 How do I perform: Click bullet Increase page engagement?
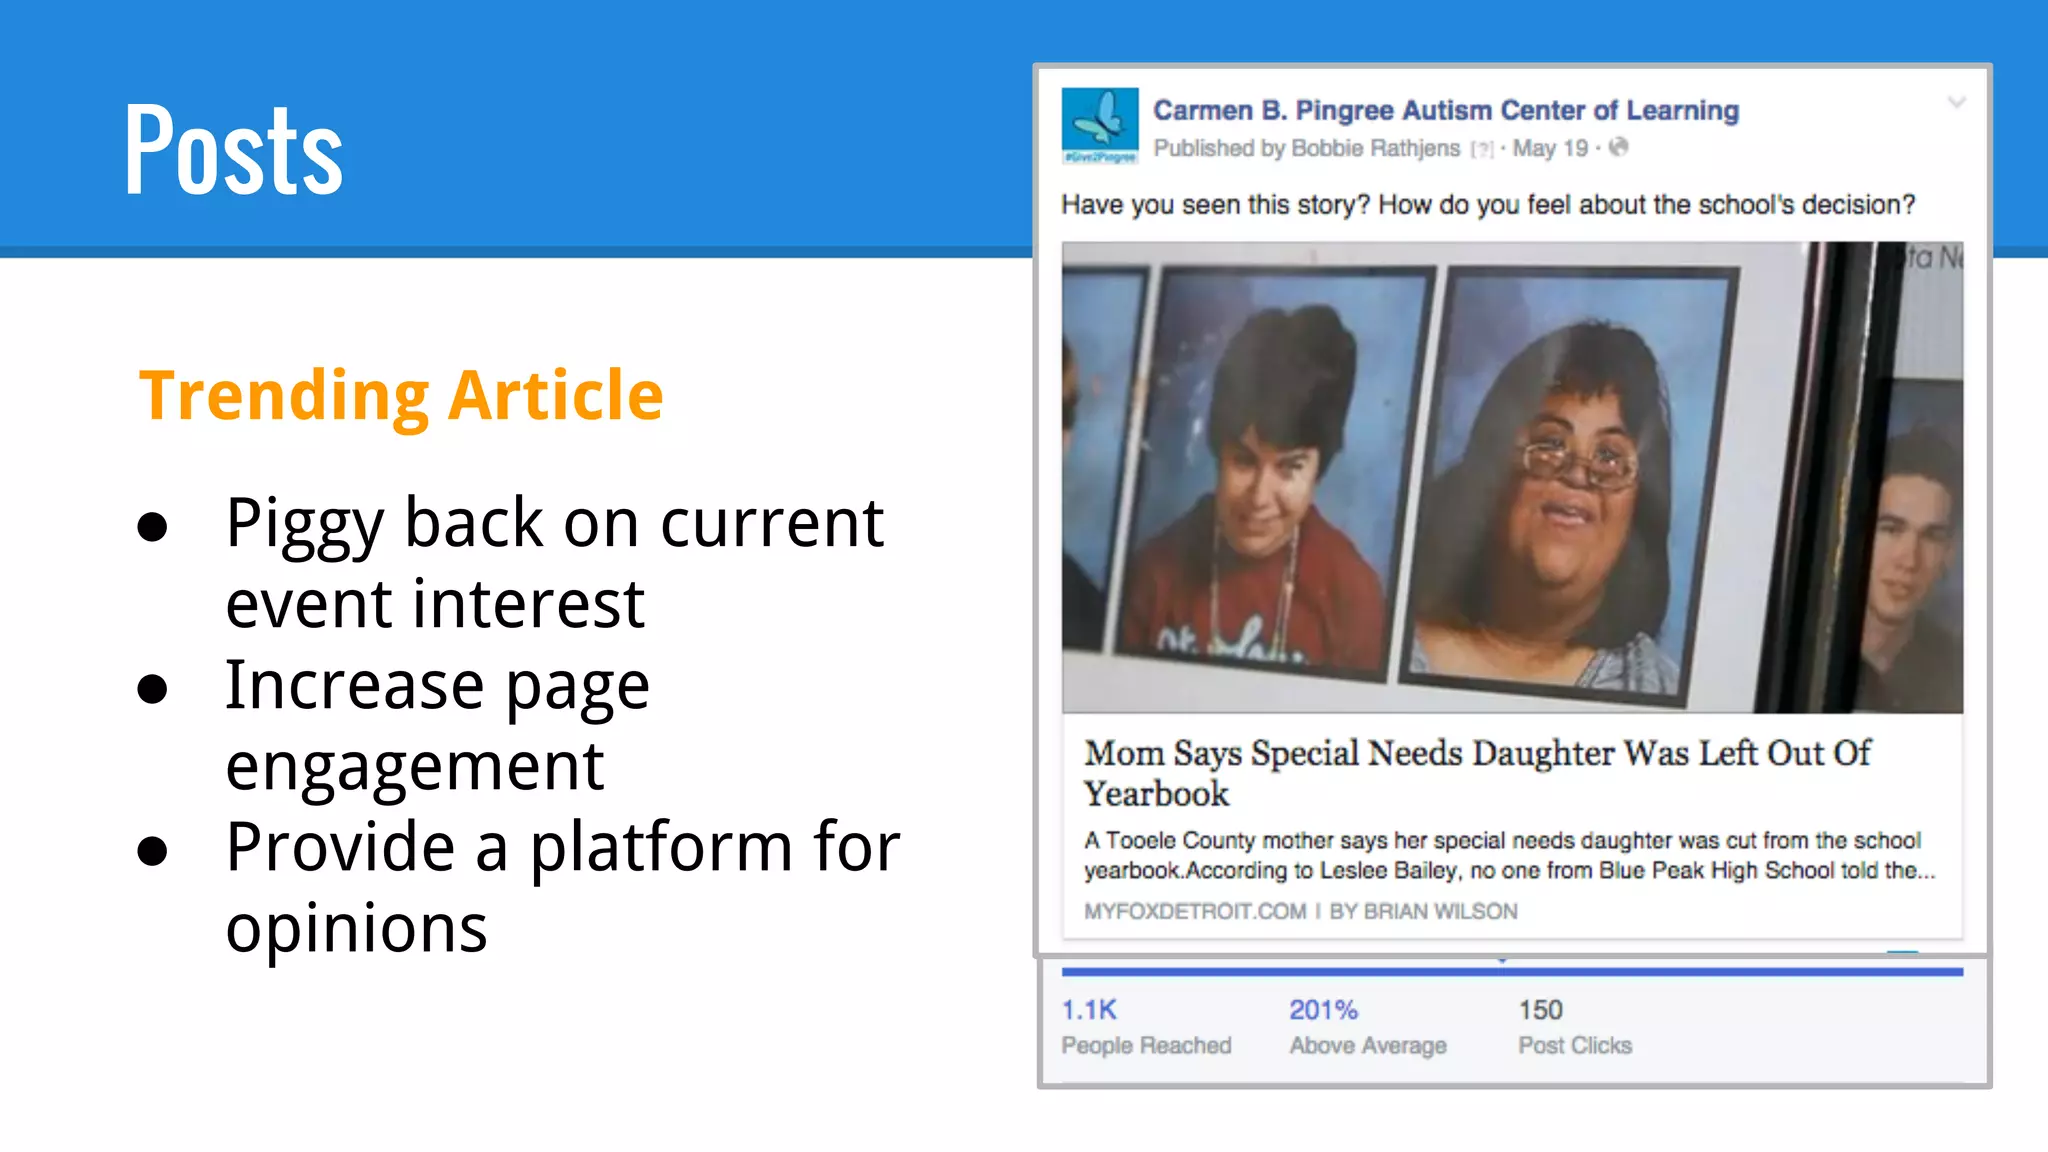point(438,726)
